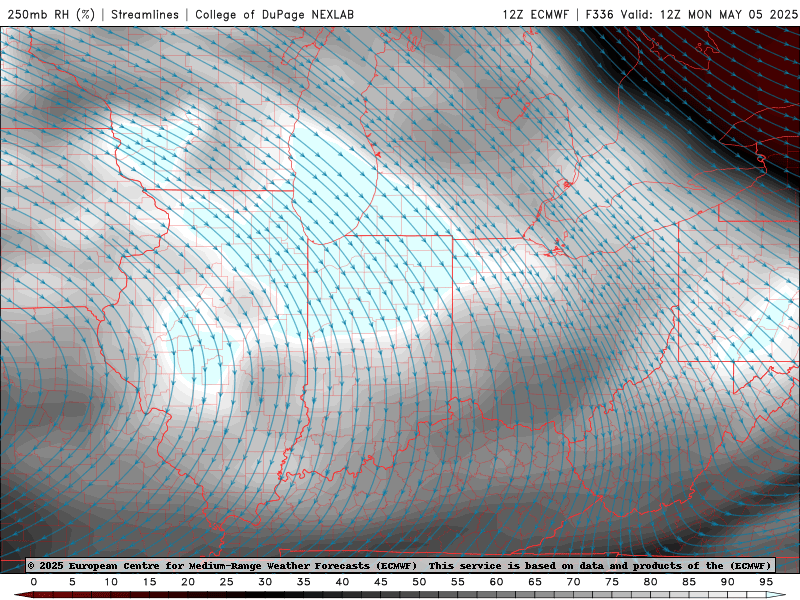800x600 pixels.
Task: Click the color scale label "65"
Action: (535, 582)
